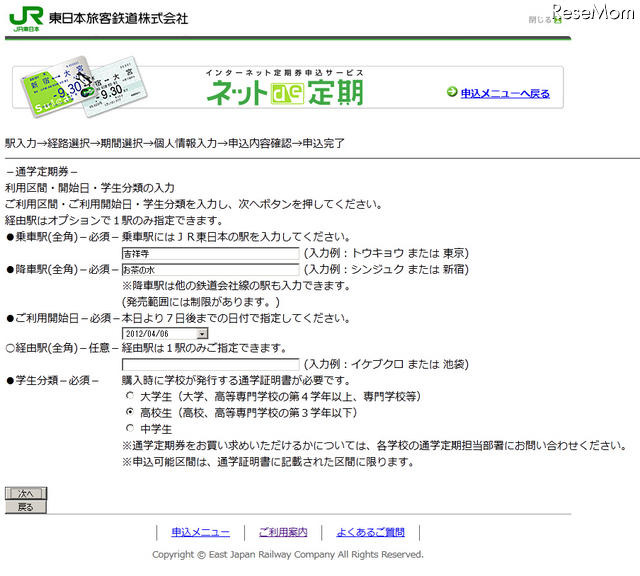The width and height of the screenshot is (640, 576).
Task: Click the Suica commuter pass cards image
Action: pos(84,87)
